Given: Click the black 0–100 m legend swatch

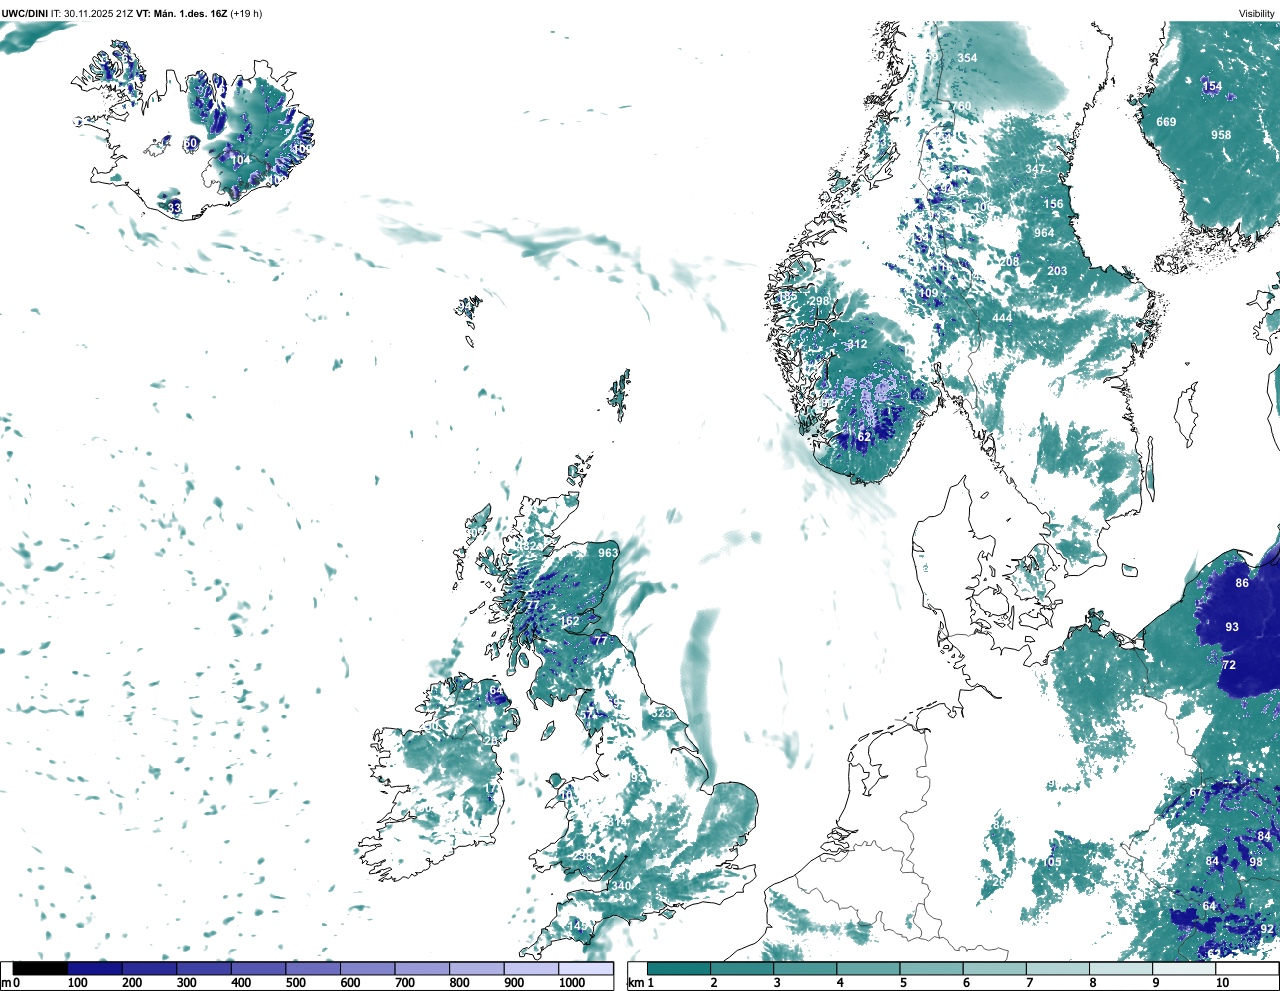Looking at the screenshot, I should (40, 969).
